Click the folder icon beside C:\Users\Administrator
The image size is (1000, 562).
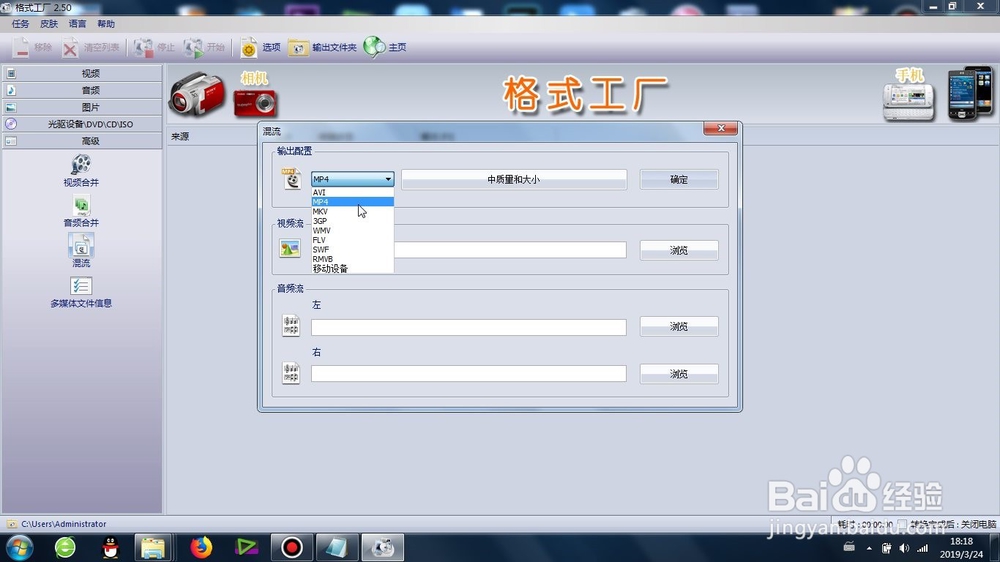[11, 524]
